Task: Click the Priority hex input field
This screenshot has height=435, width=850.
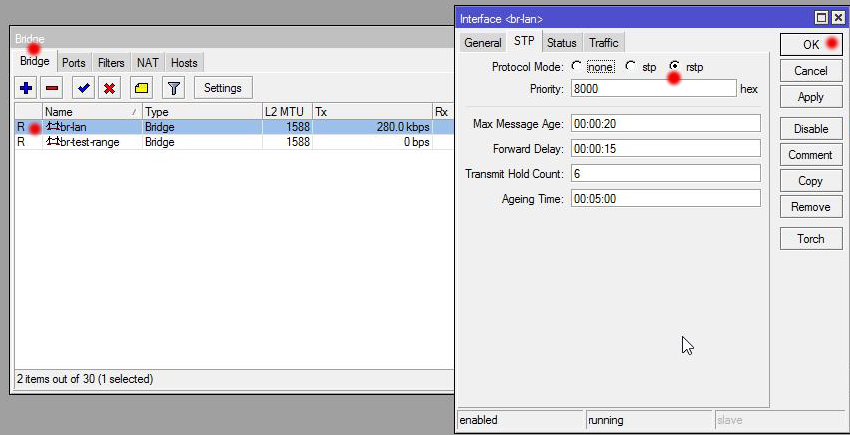Action: click(x=654, y=88)
